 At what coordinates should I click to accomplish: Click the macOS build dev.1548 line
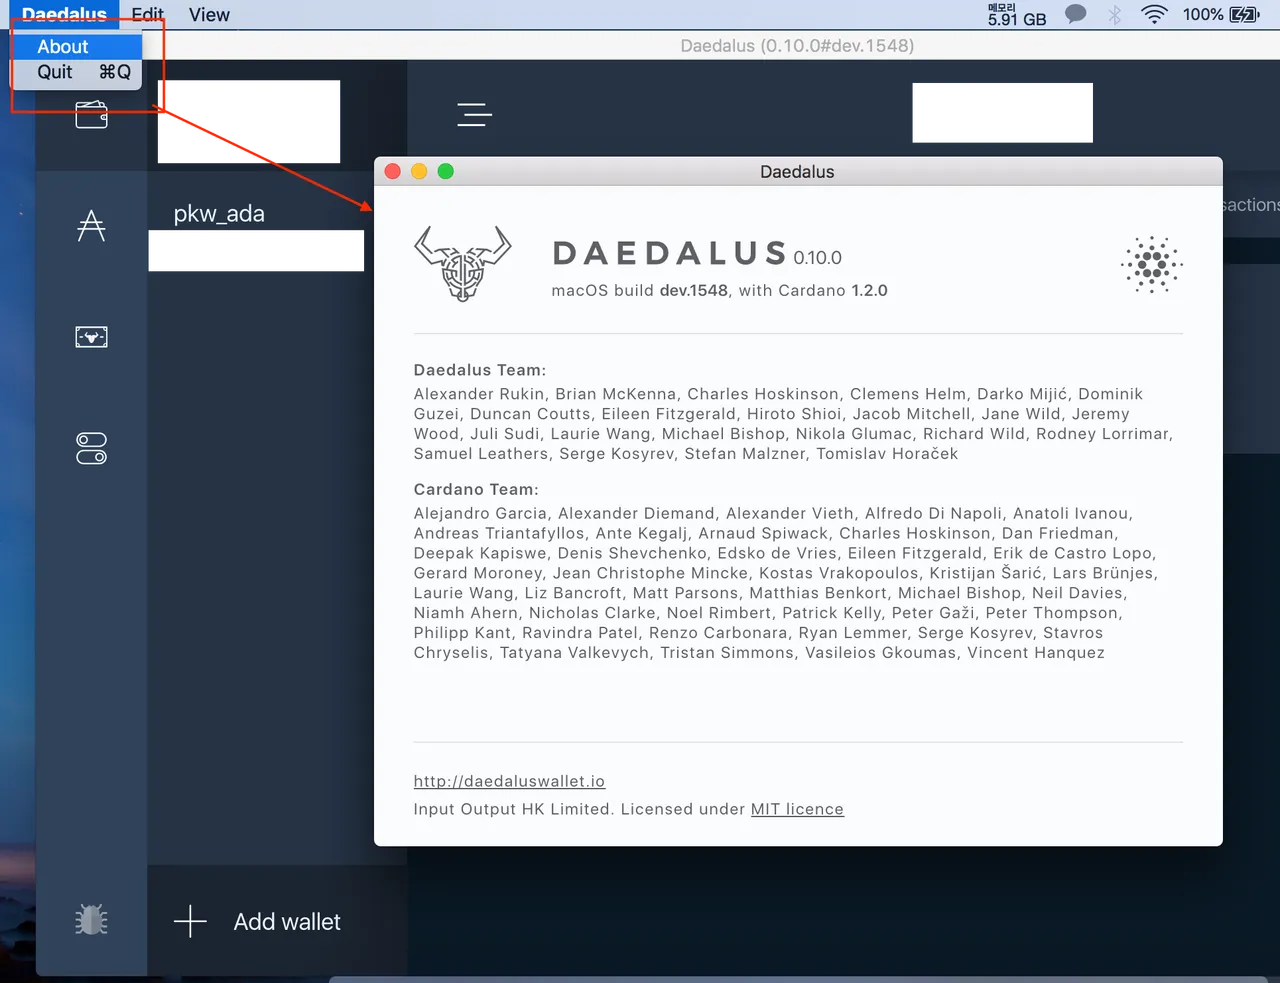[719, 290]
